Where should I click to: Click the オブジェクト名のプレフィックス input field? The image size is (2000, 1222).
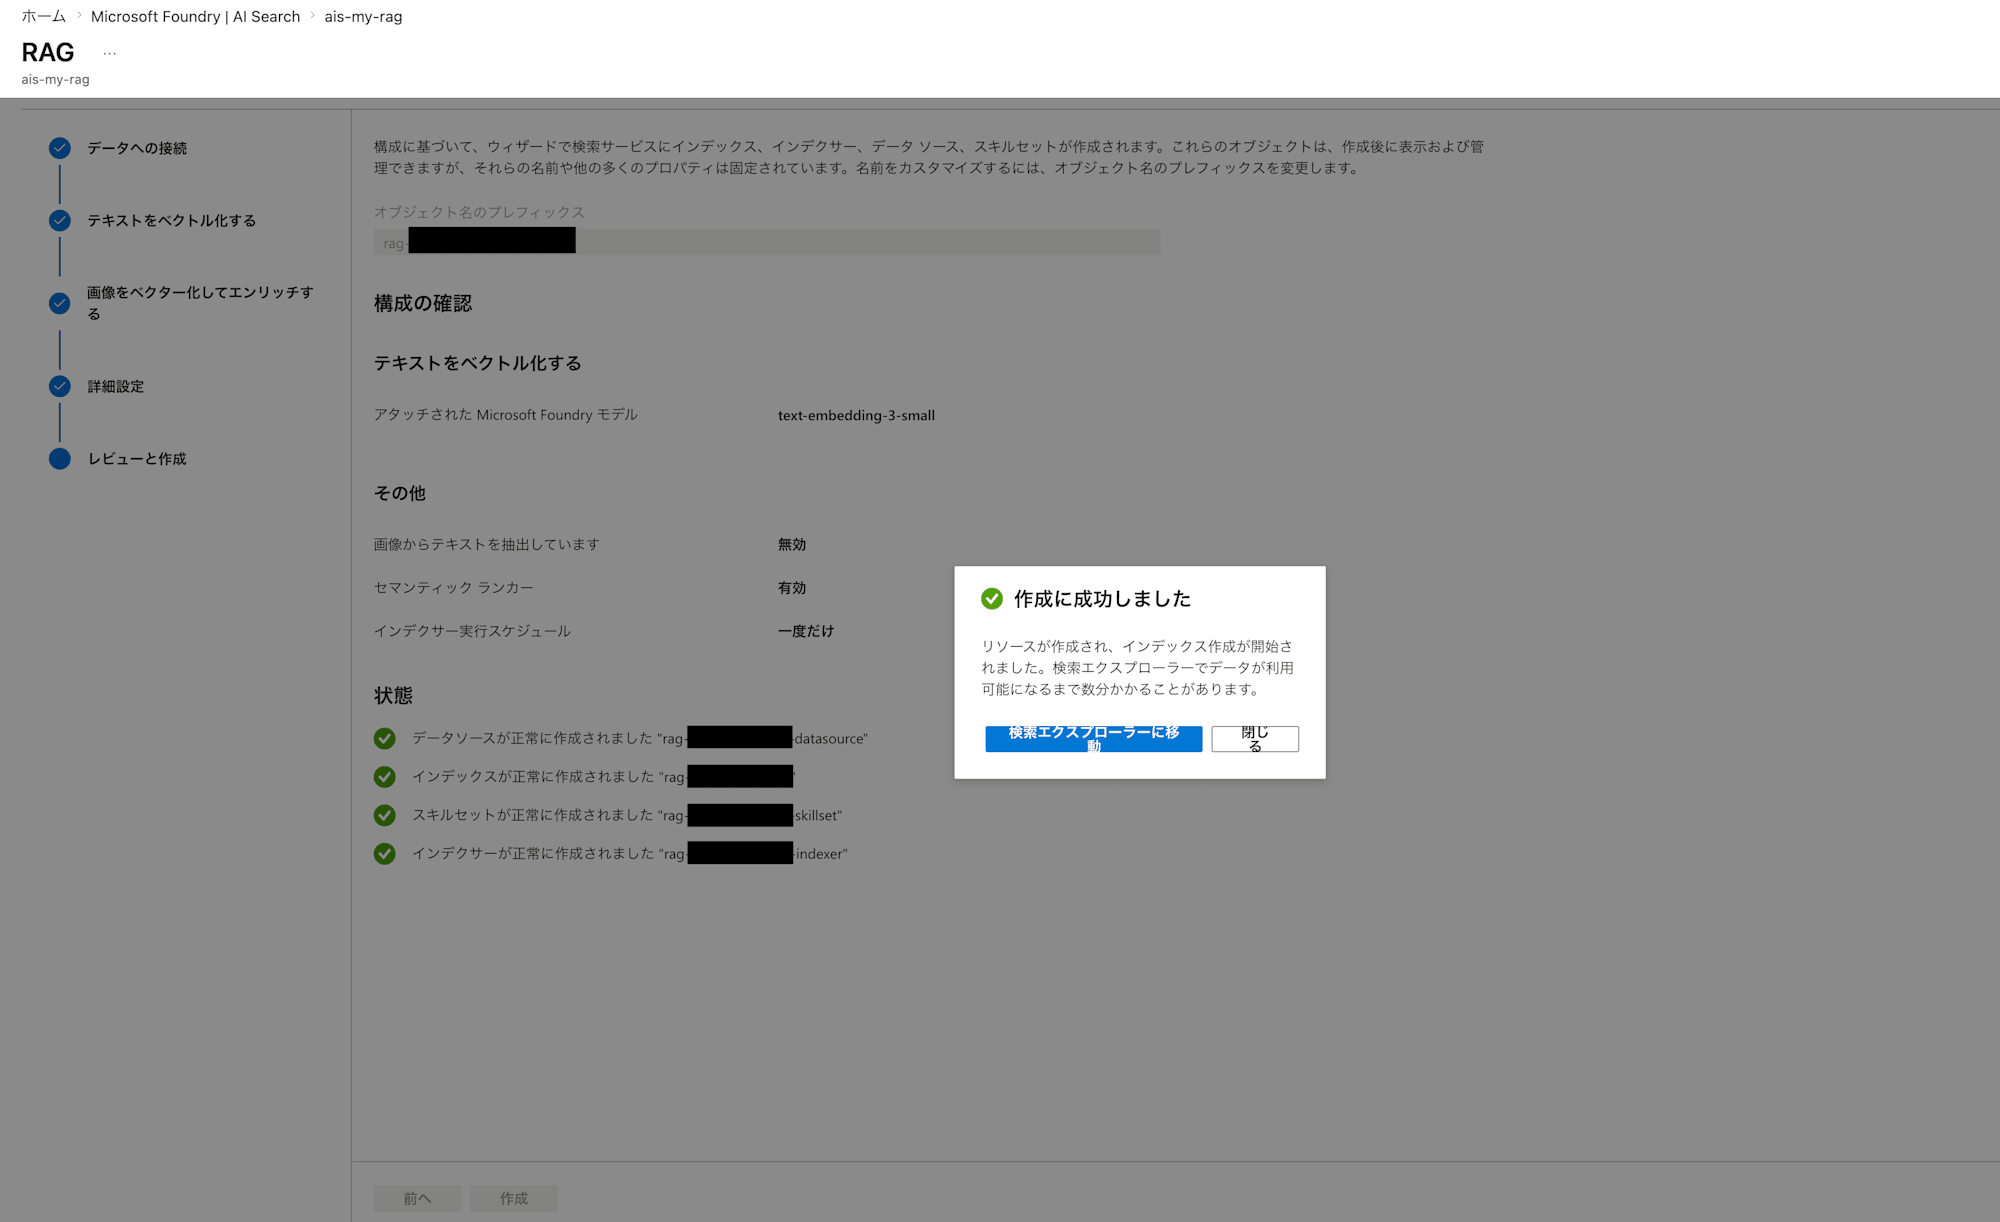[767, 242]
